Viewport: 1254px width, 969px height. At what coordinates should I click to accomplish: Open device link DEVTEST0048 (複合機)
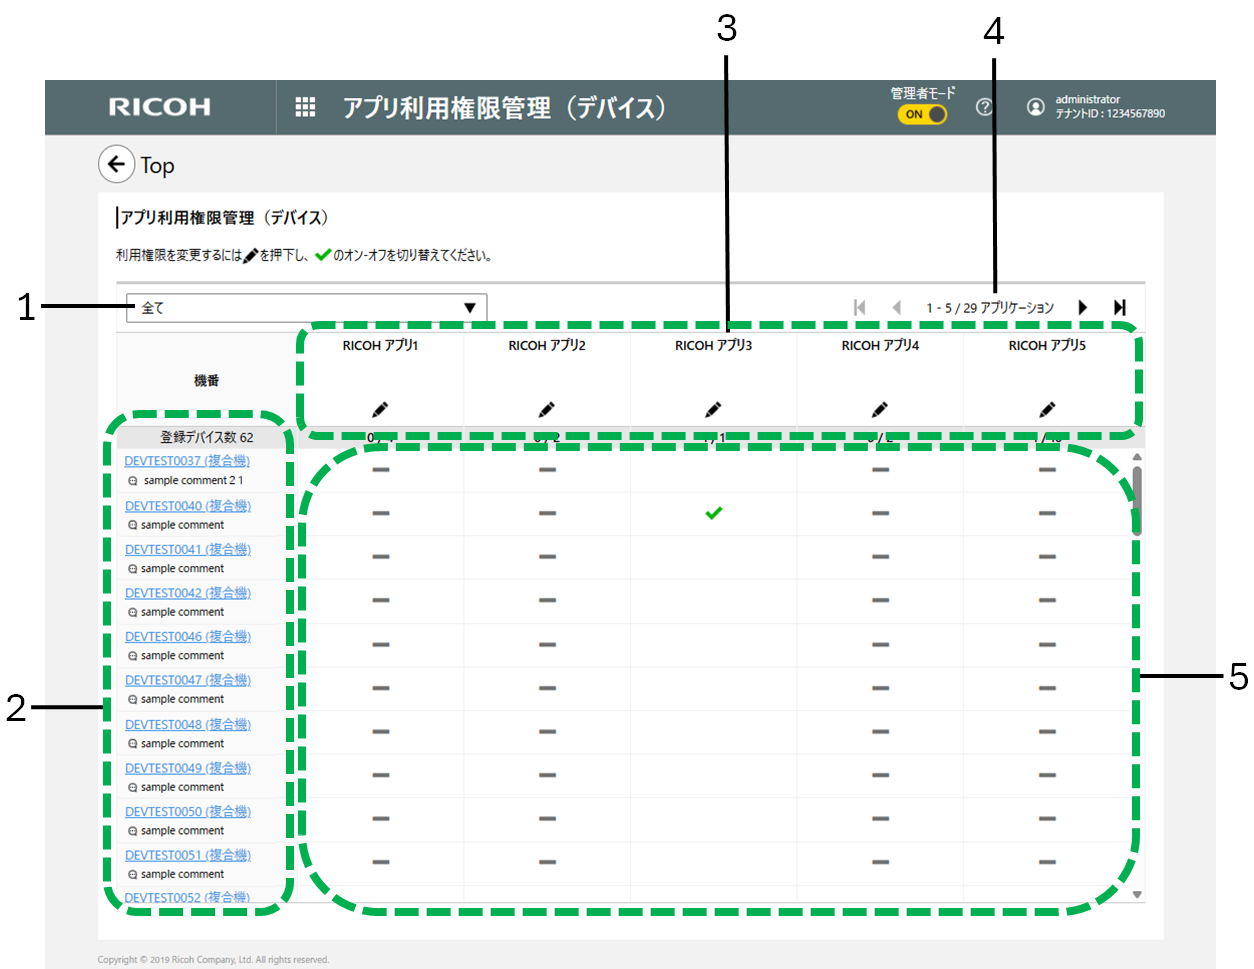tap(187, 724)
